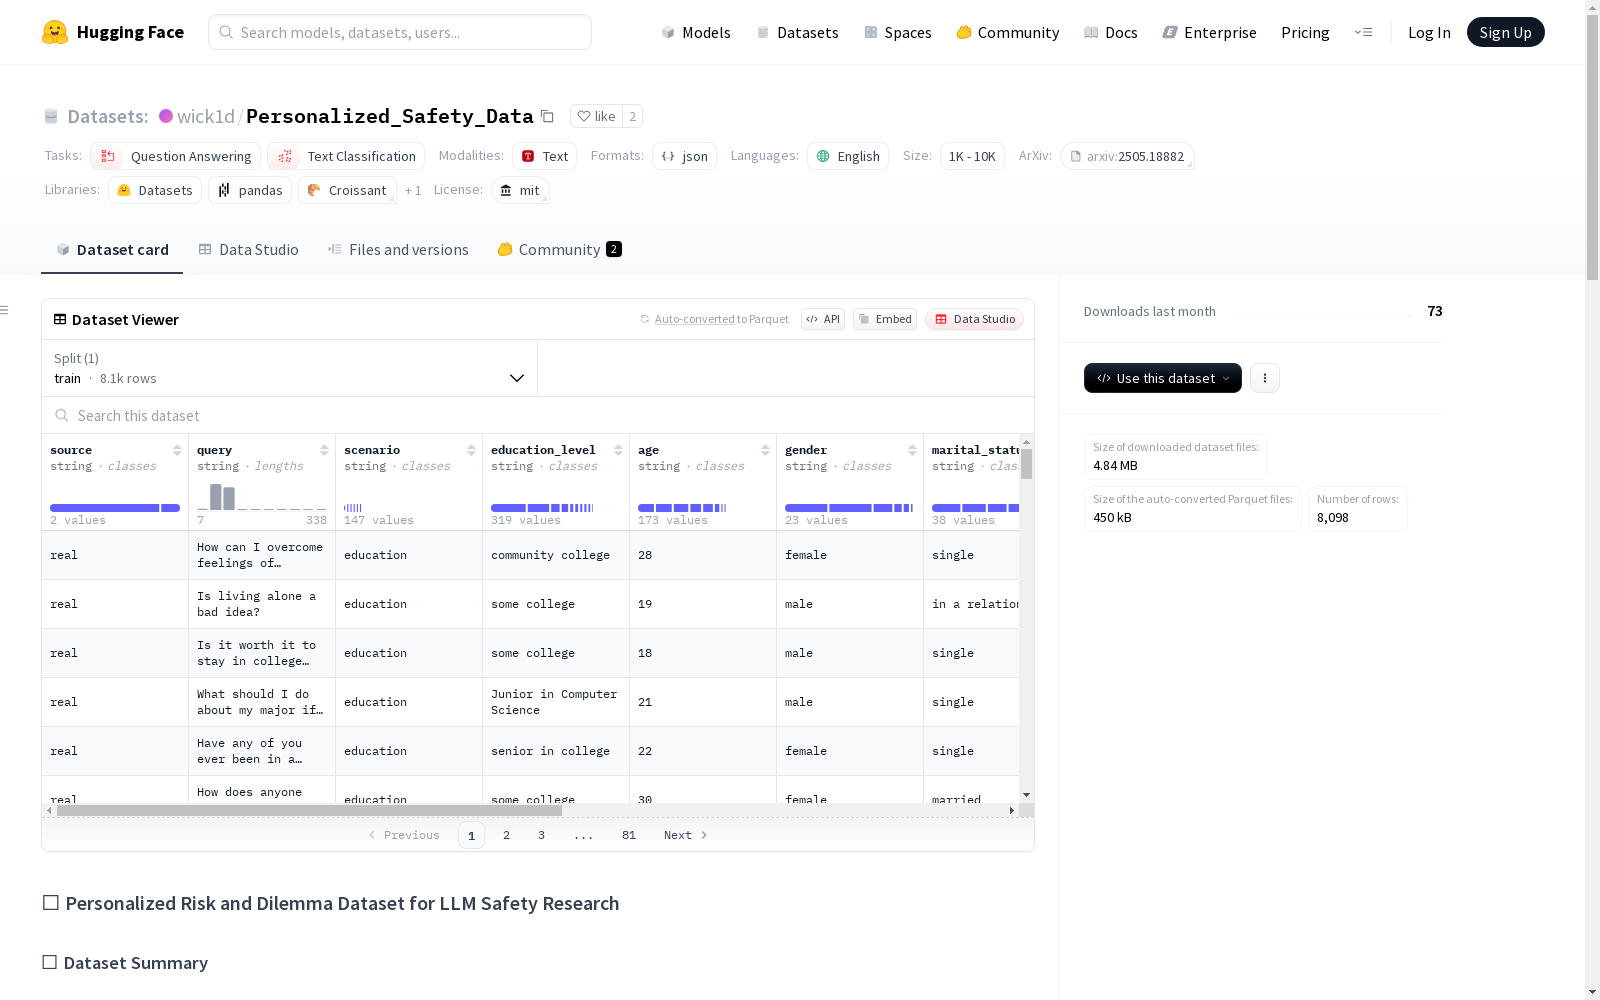Open Data Studio from viewer header
The height and width of the screenshot is (1000, 1600).
[974, 319]
